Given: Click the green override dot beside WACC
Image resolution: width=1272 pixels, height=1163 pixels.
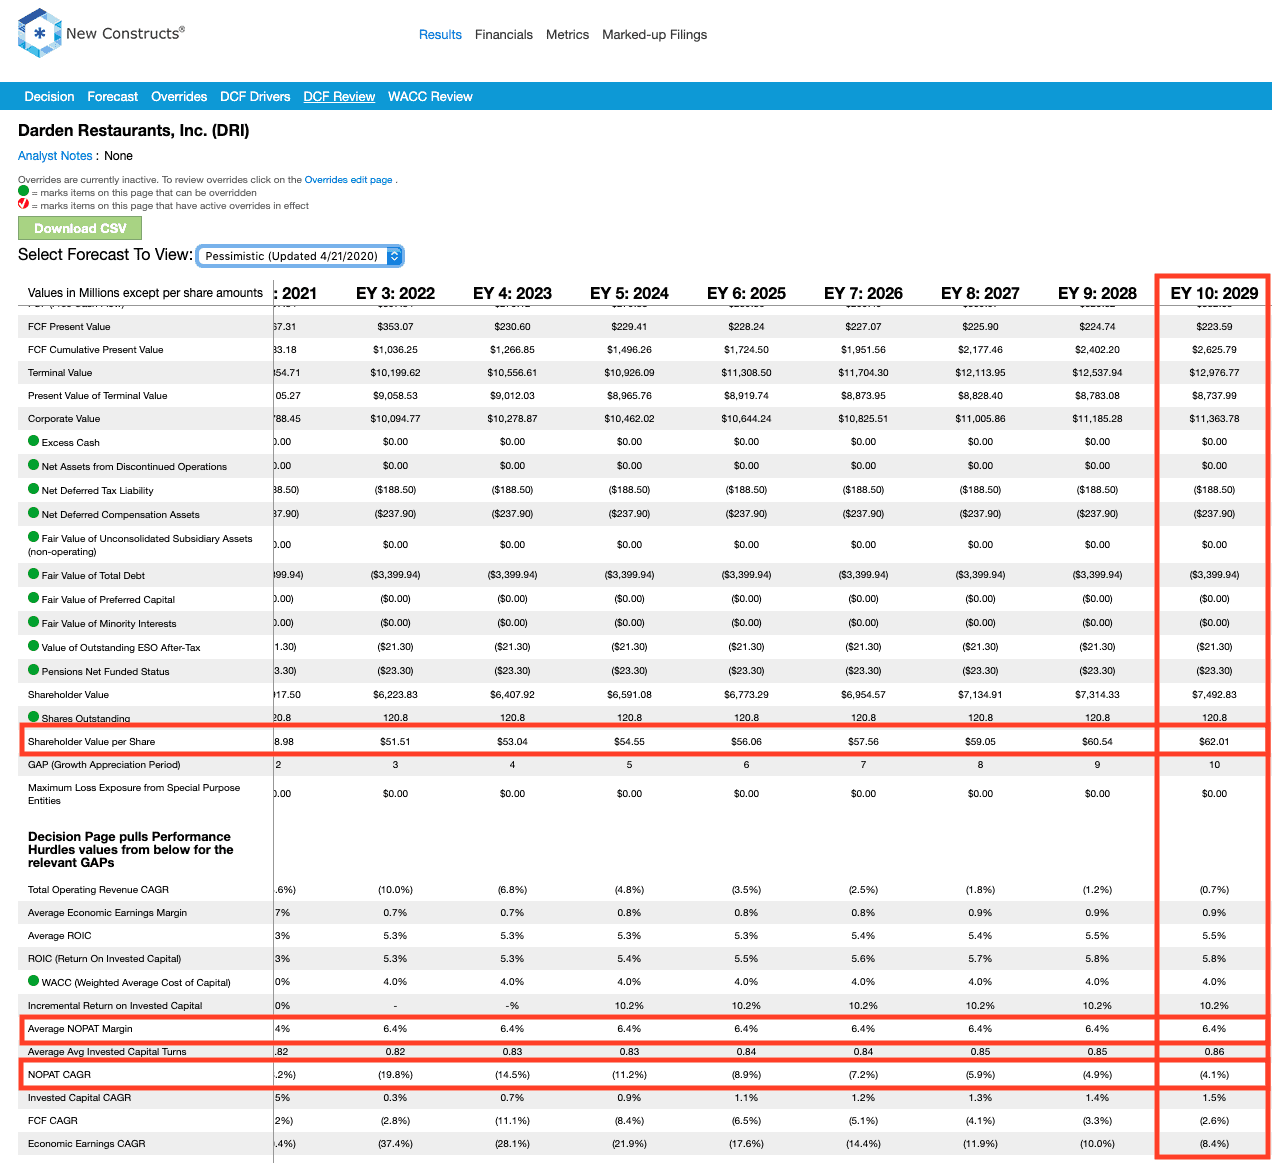Looking at the screenshot, I should [34, 981].
